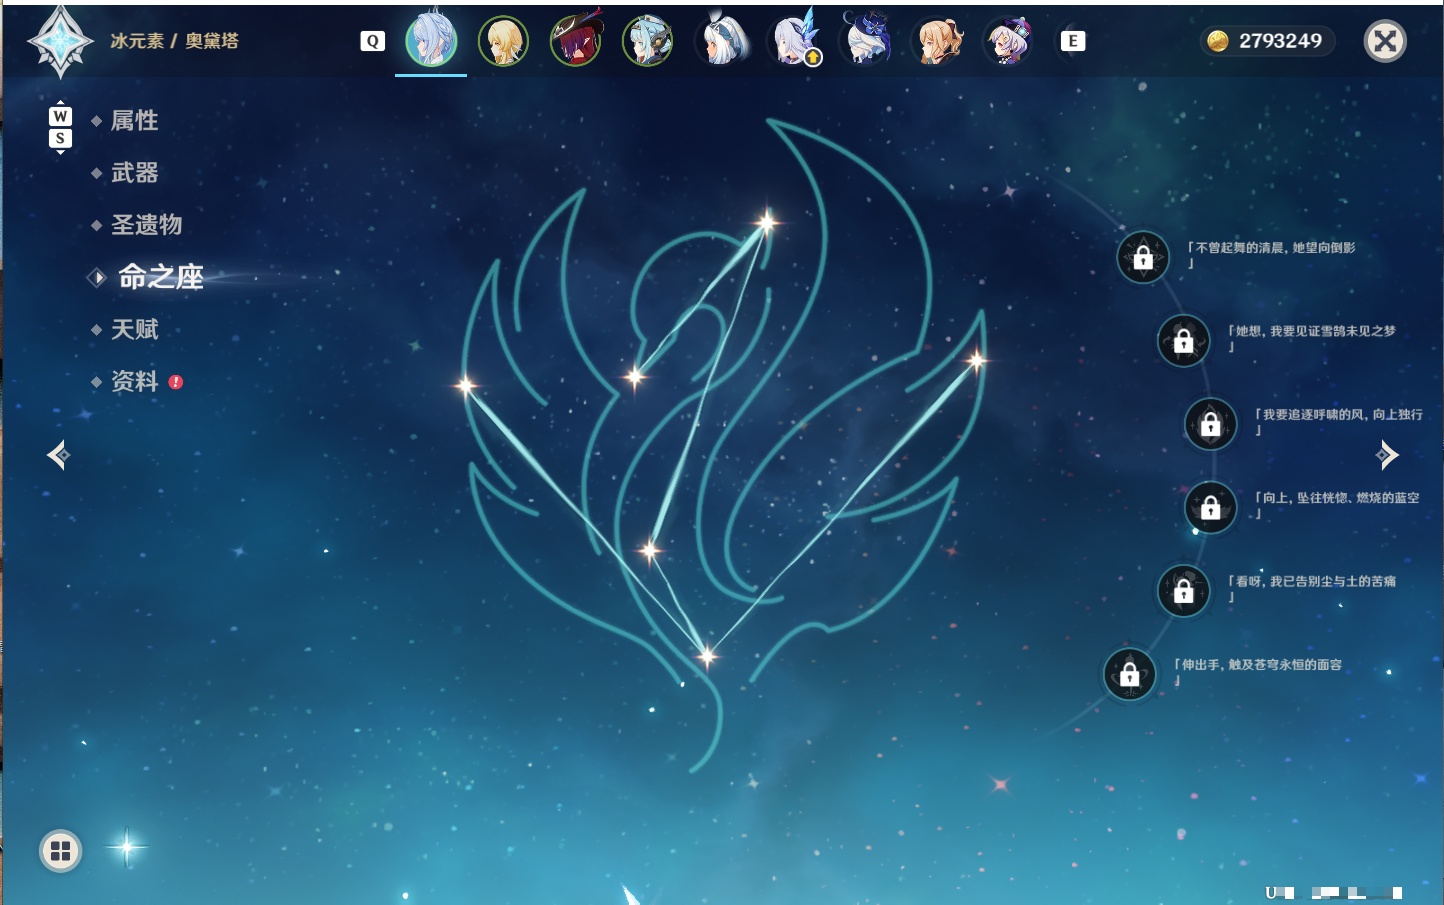Viewport: 1444px width, 905px height.
Task: Click the text 「伸出手, 触及苍穹永恒的面容」
Action: pyautogui.click(x=1258, y=672)
